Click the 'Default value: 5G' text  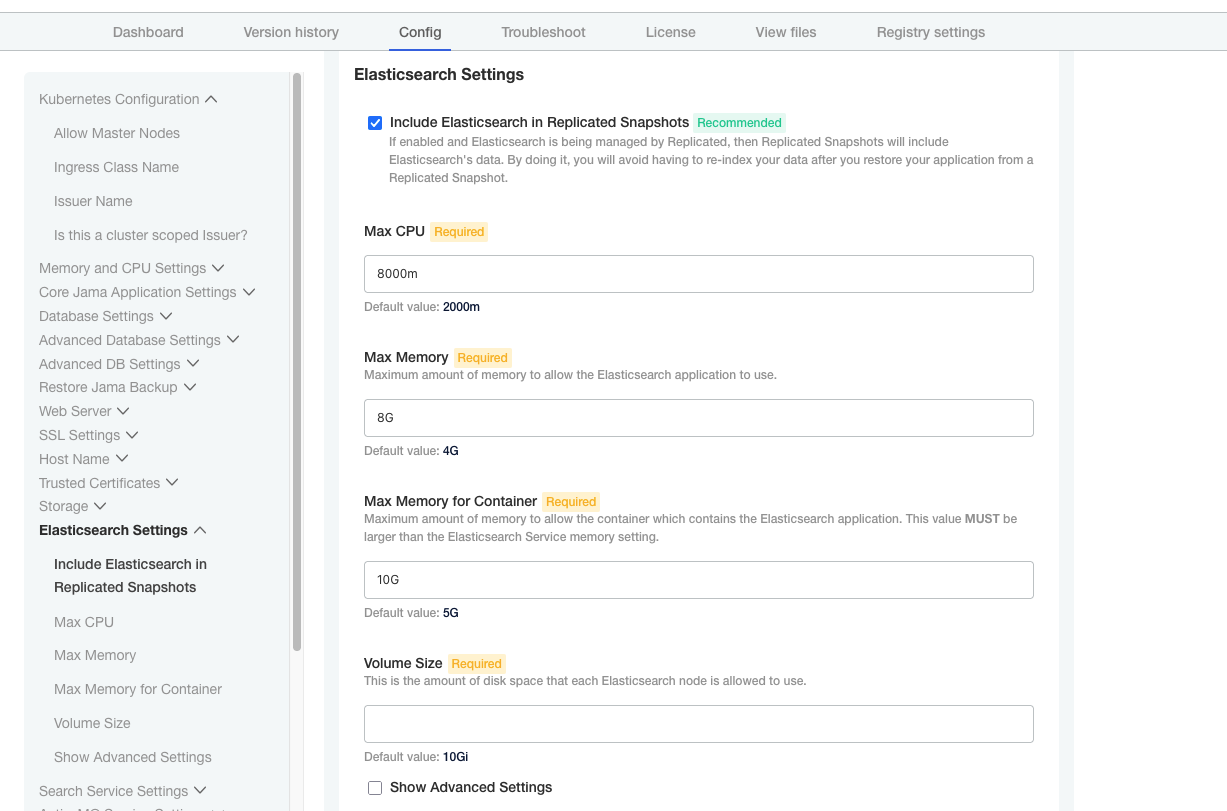click(411, 613)
